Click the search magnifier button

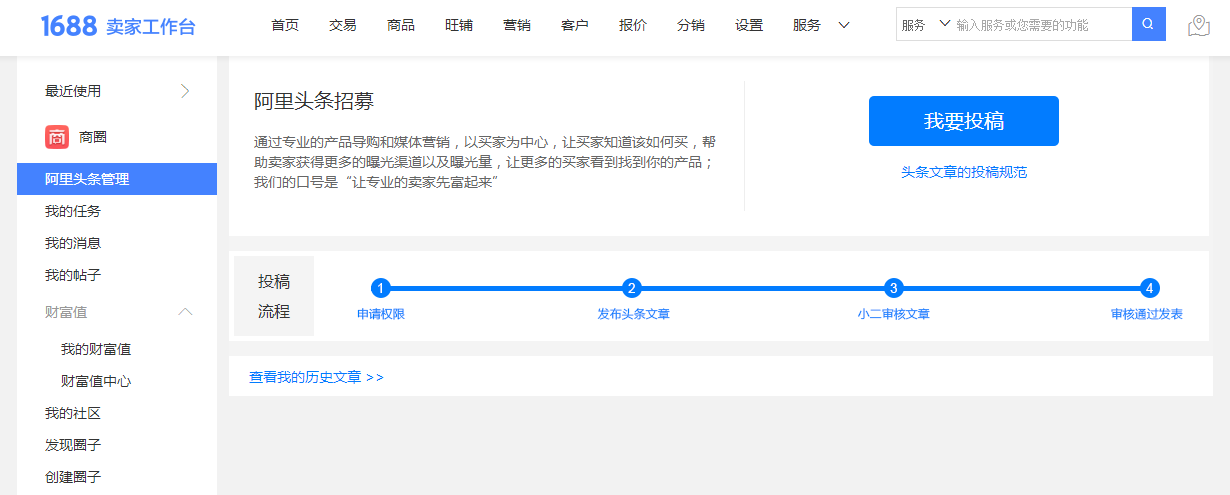(x=1148, y=25)
